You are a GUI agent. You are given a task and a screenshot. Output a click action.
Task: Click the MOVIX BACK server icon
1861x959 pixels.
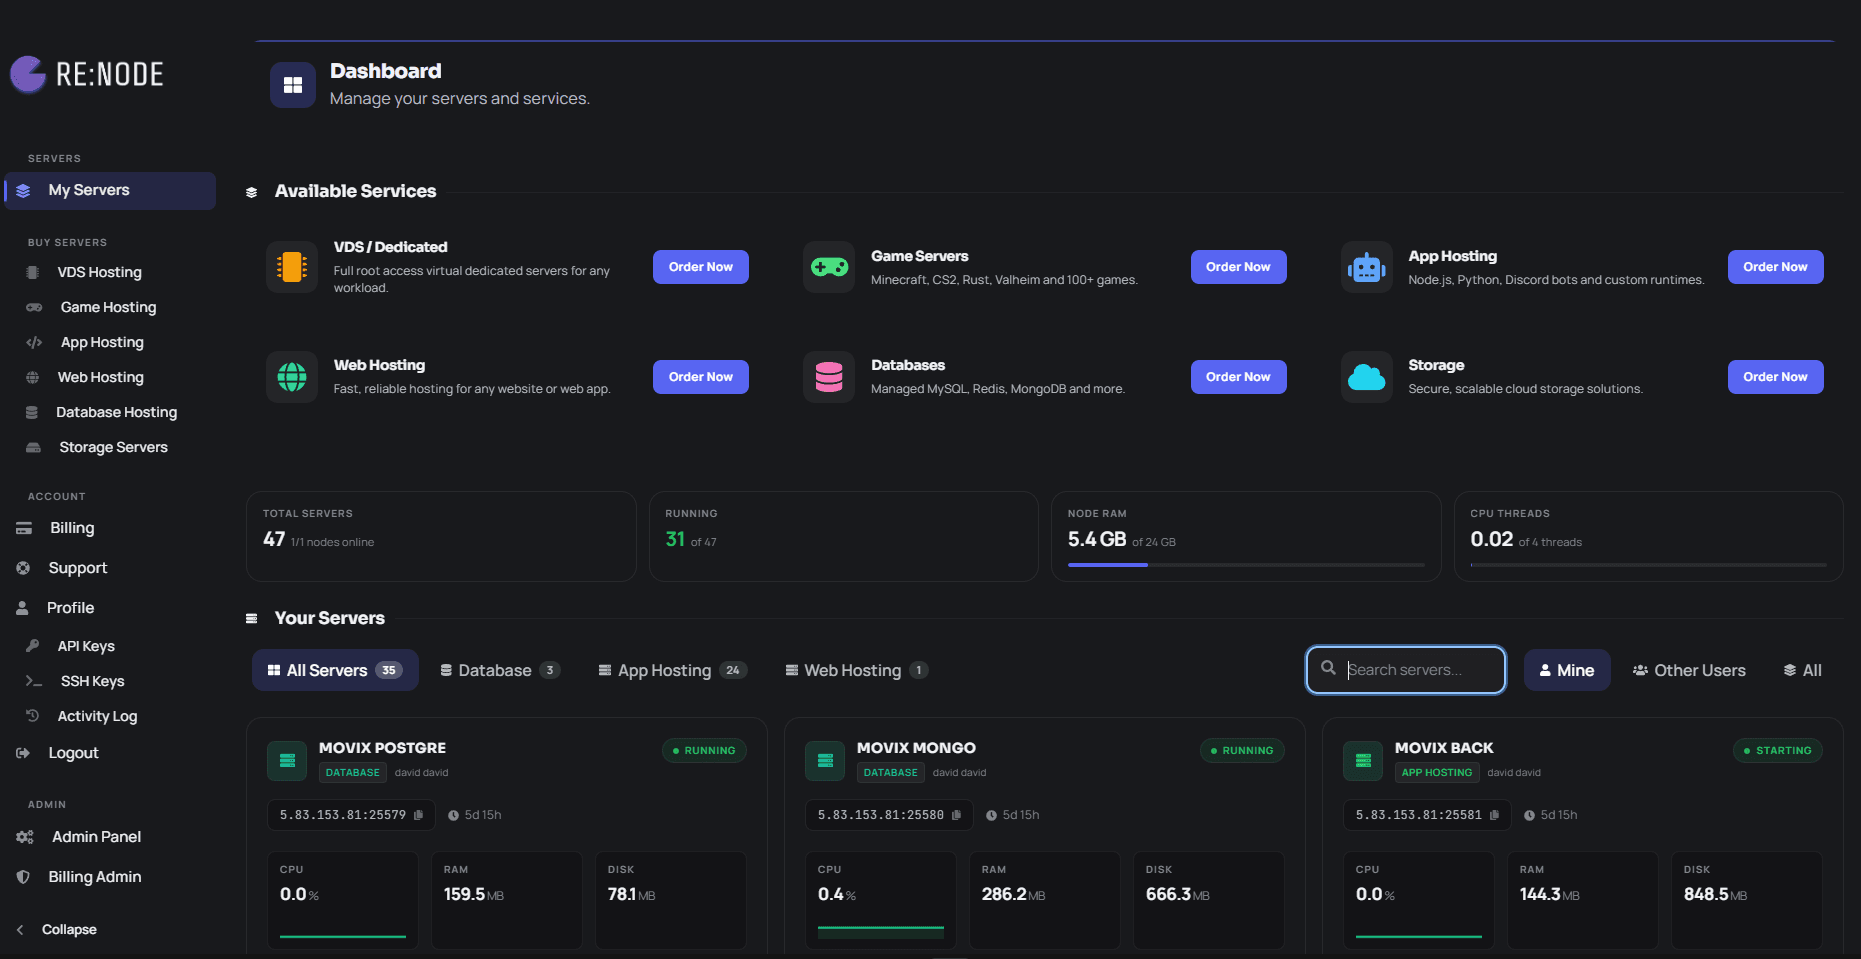tap(1363, 761)
